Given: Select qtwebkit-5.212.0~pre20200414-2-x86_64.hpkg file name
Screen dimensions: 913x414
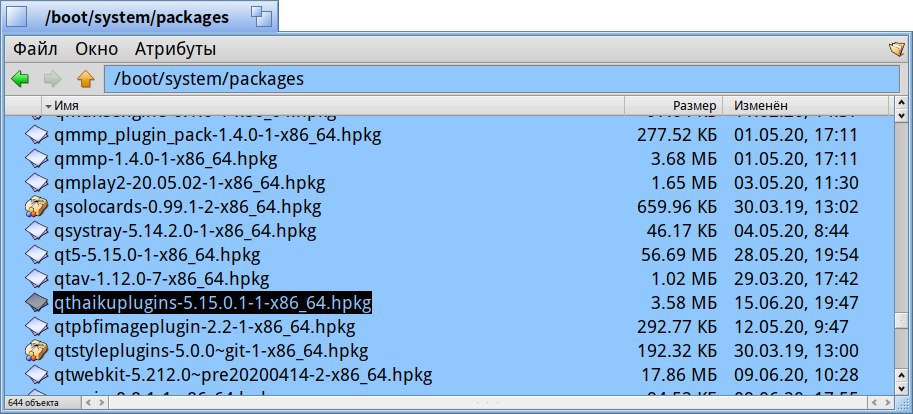Looking at the screenshot, I should [243, 375].
